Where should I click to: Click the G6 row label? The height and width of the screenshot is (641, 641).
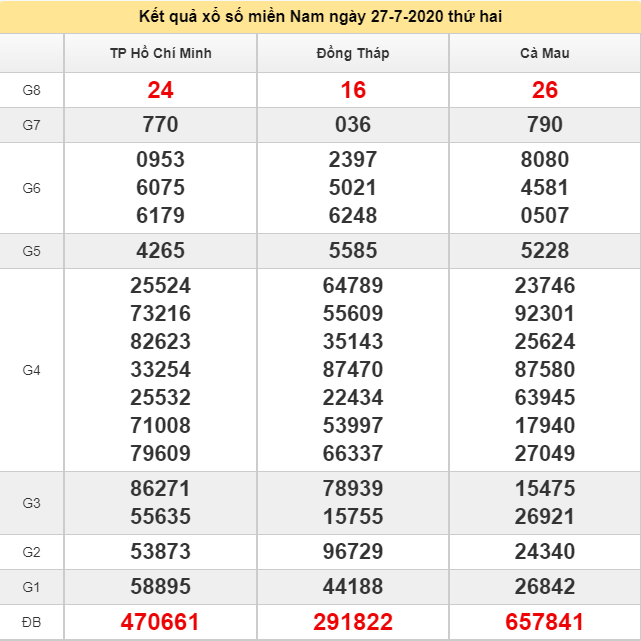coord(31,188)
